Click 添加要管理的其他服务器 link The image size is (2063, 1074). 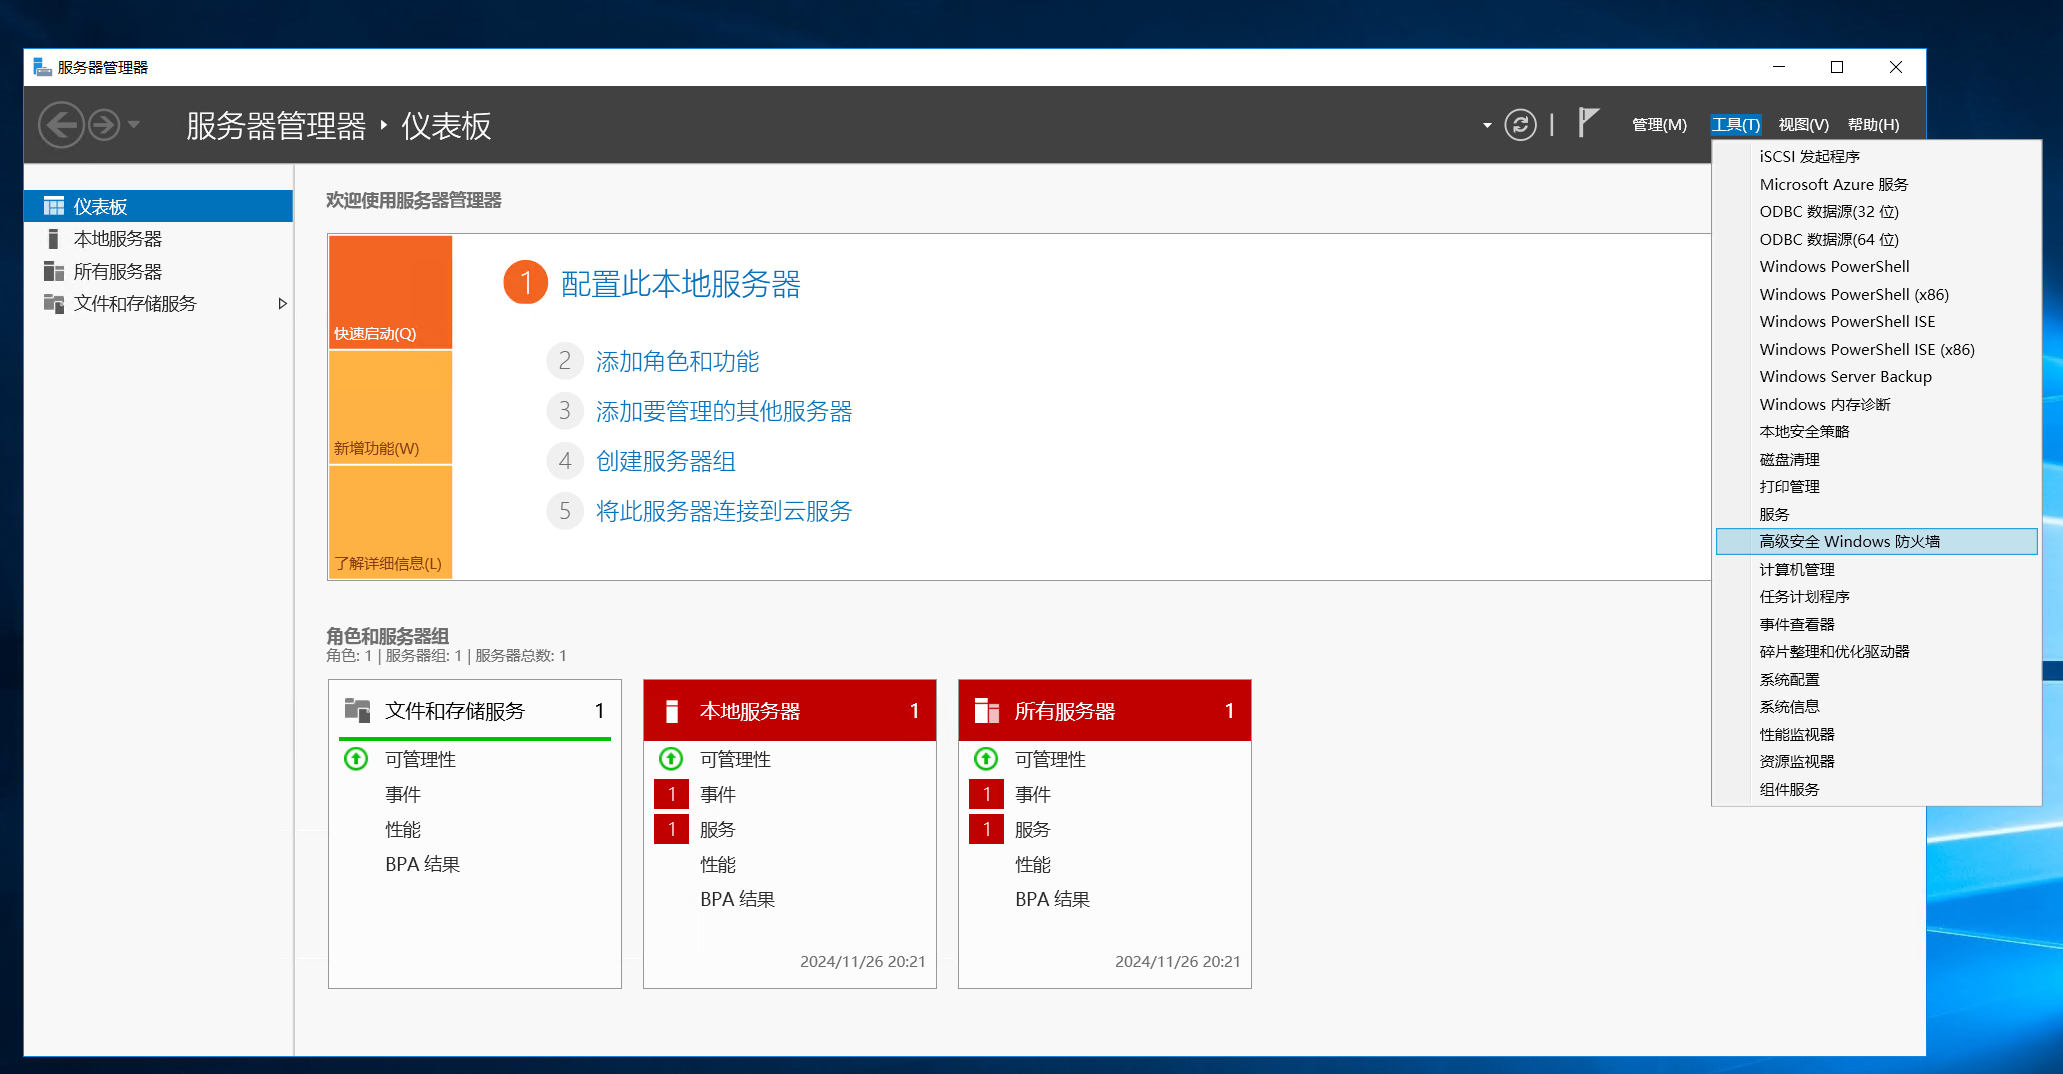724,411
